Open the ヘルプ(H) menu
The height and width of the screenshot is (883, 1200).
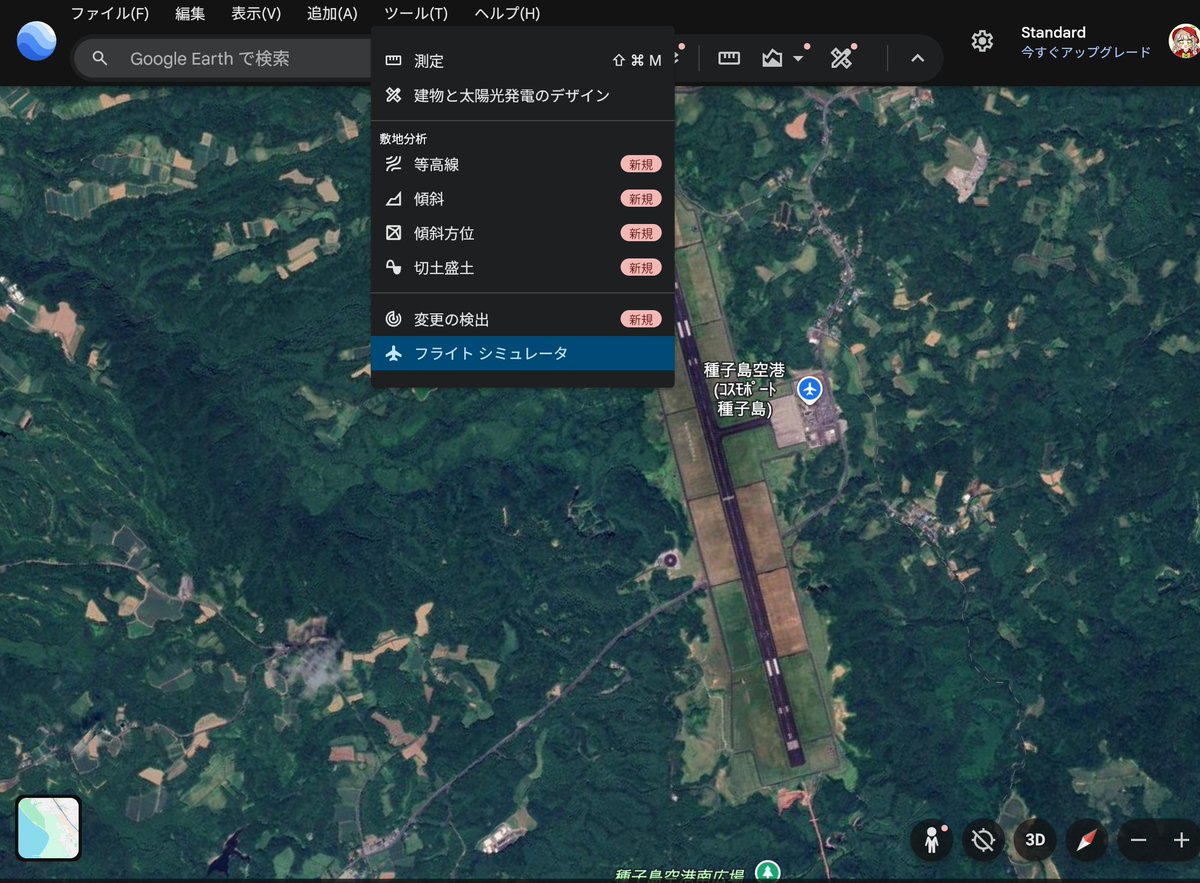point(507,13)
